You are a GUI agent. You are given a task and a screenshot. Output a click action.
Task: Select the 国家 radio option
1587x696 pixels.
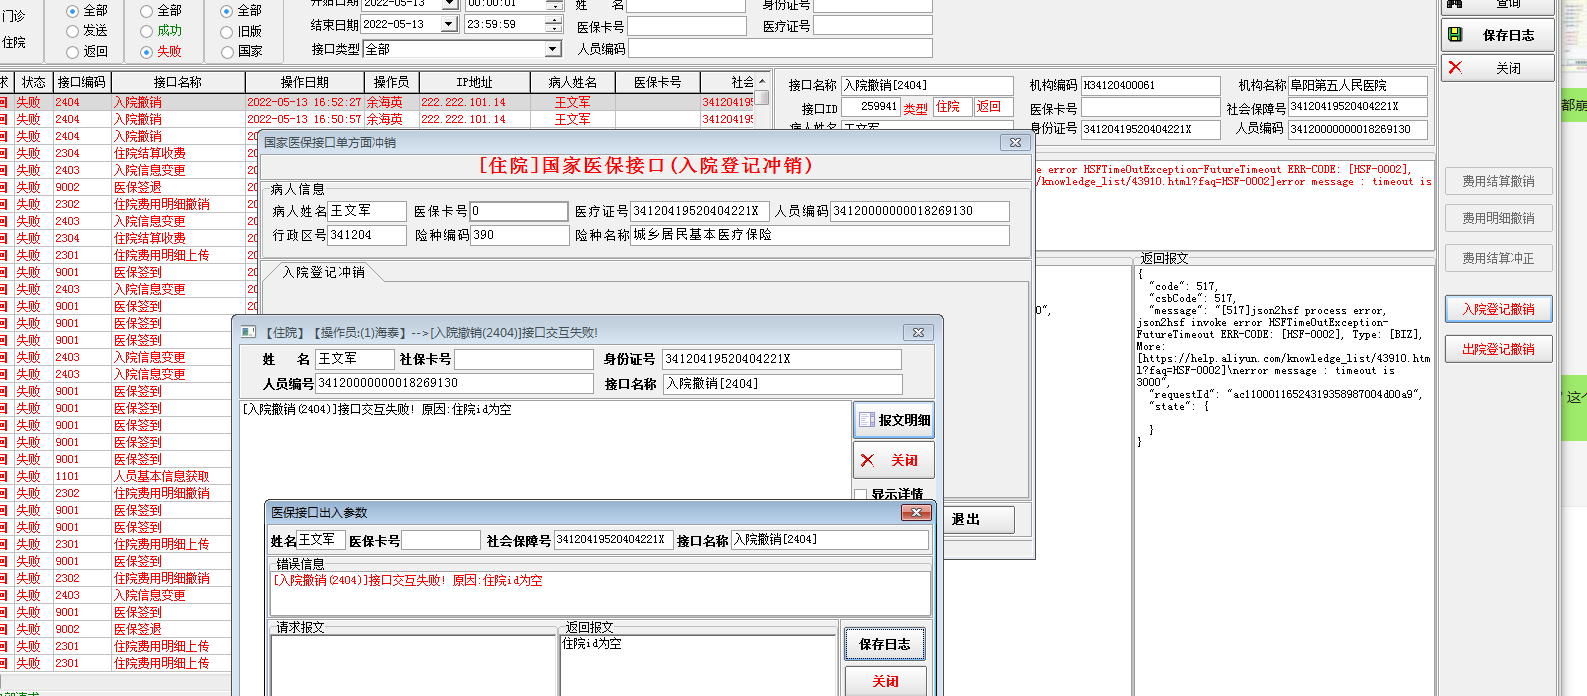tap(227, 51)
